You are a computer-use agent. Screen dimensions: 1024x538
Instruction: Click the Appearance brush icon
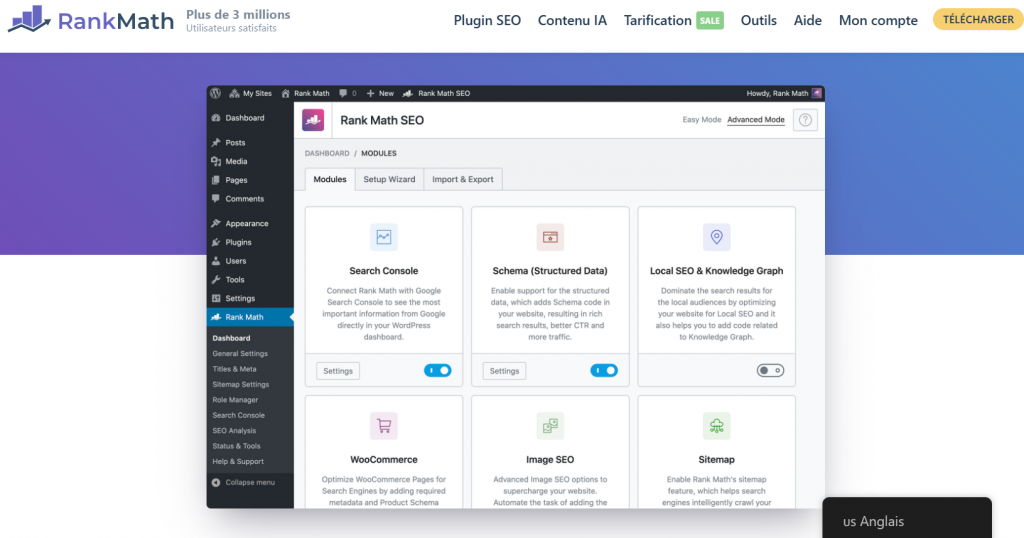coord(216,223)
